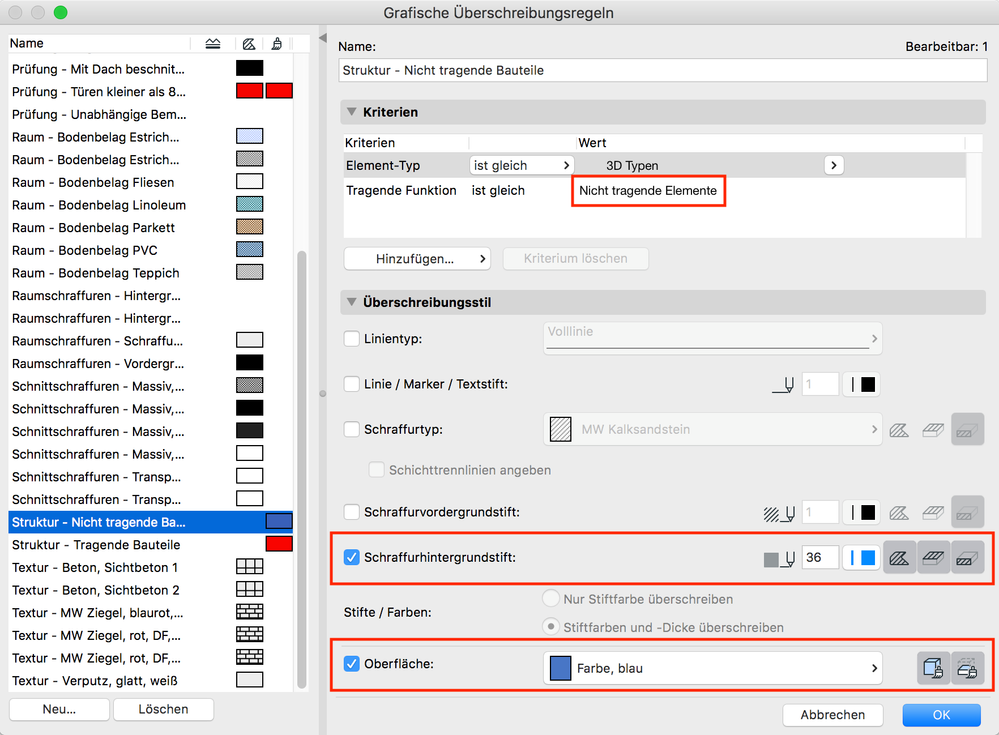
Task: Click the Nicht tragende Elemente value
Action: pyautogui.click(x=648, y=190)
